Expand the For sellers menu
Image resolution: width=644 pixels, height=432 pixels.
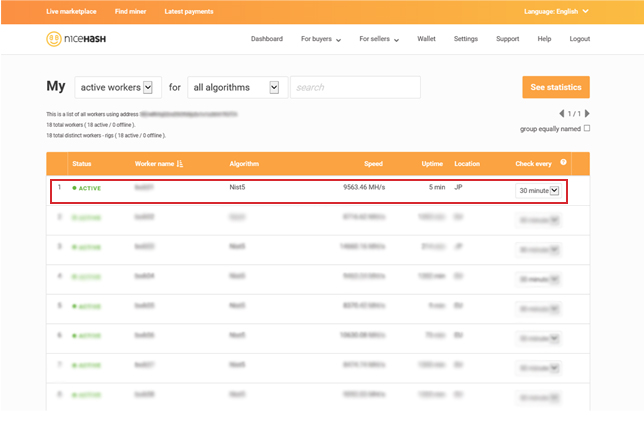point(379,39)
